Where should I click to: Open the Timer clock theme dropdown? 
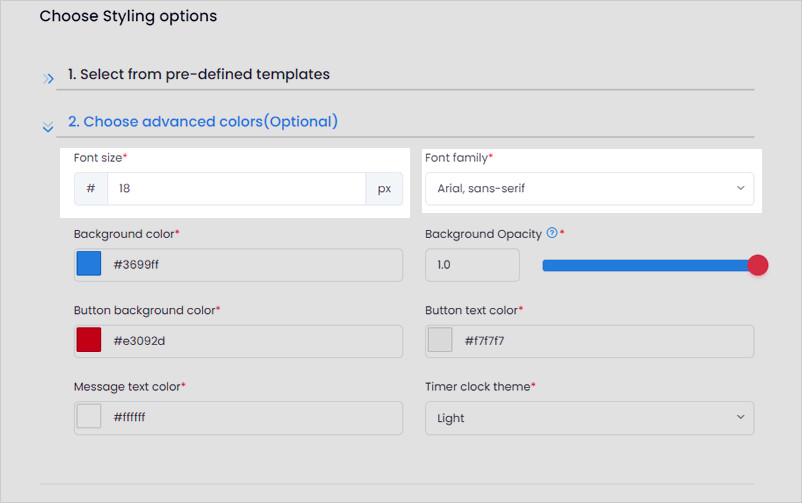589,418
